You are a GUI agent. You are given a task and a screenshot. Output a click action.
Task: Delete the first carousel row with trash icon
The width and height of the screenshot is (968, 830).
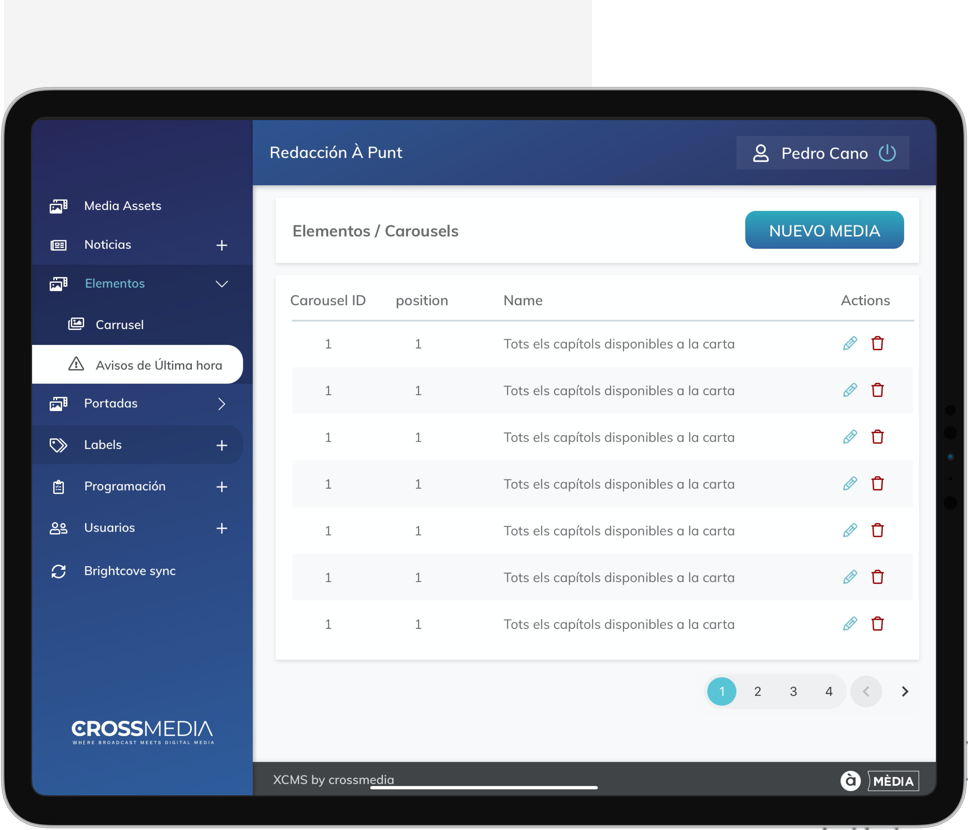tap(878, 344)
